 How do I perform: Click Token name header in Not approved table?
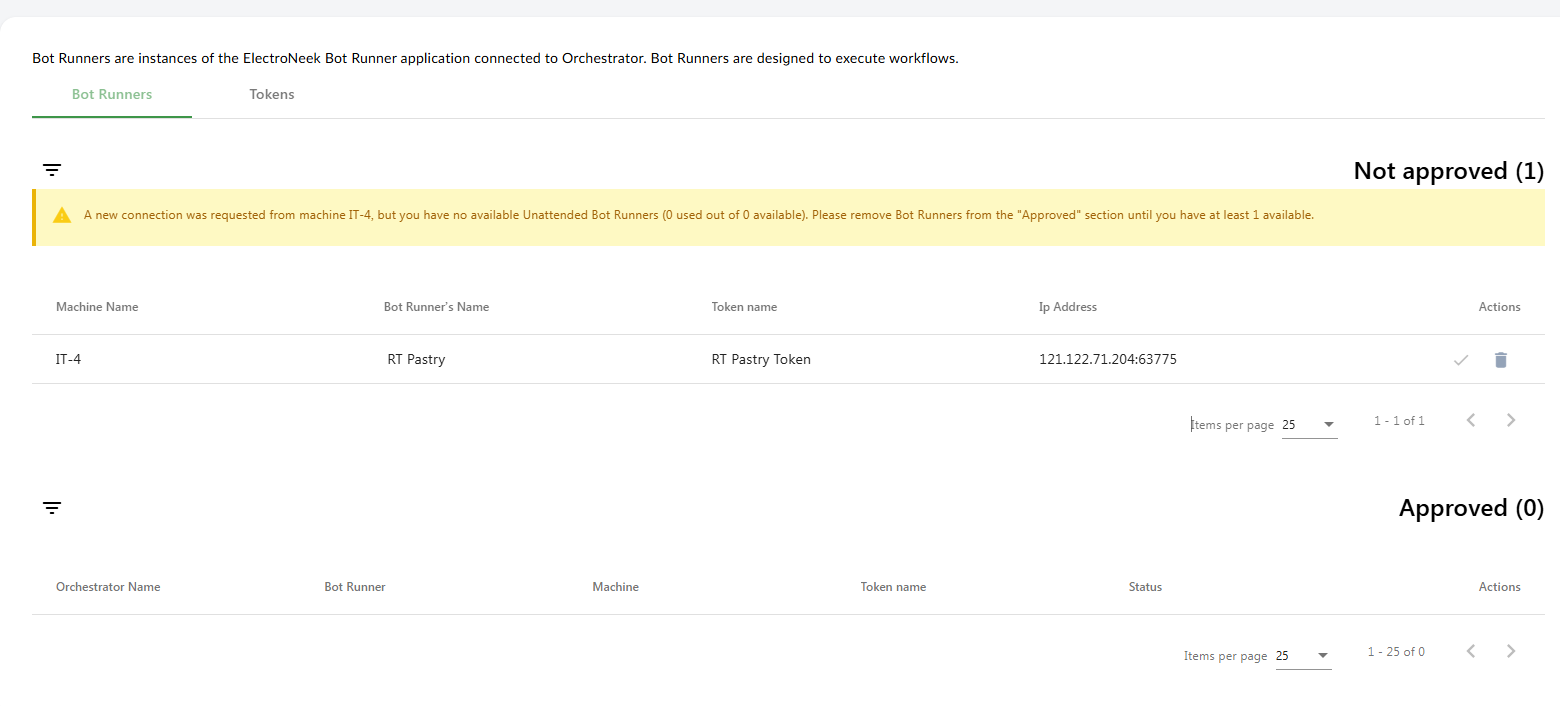tap(744, 307)
